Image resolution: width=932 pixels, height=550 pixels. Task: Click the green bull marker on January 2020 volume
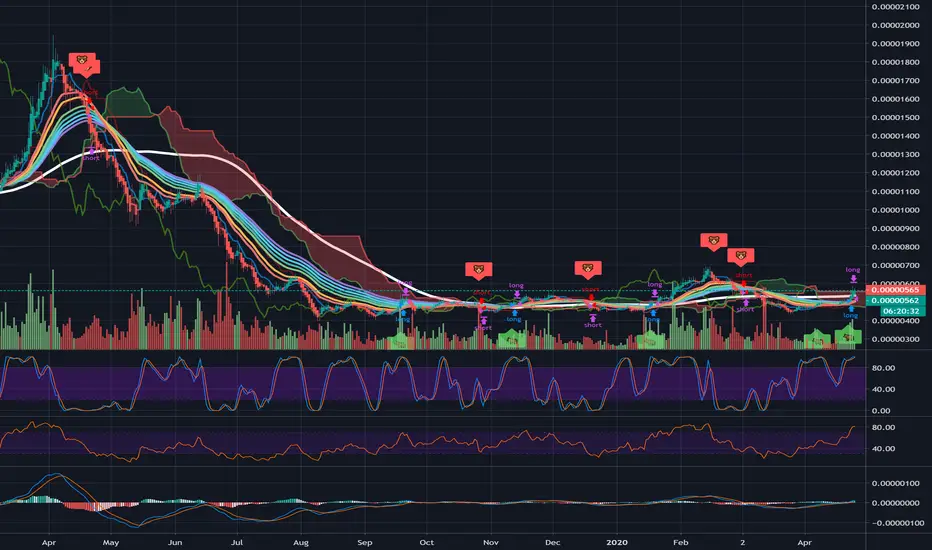pos(651,341)
